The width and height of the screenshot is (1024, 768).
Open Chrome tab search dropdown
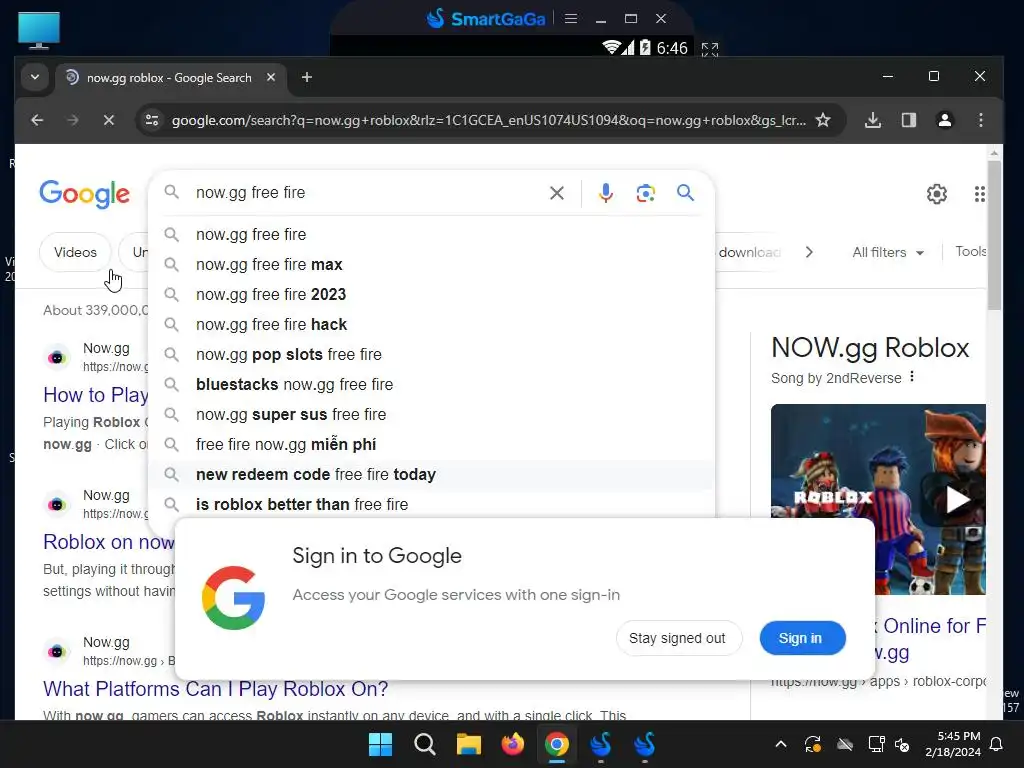35,77
